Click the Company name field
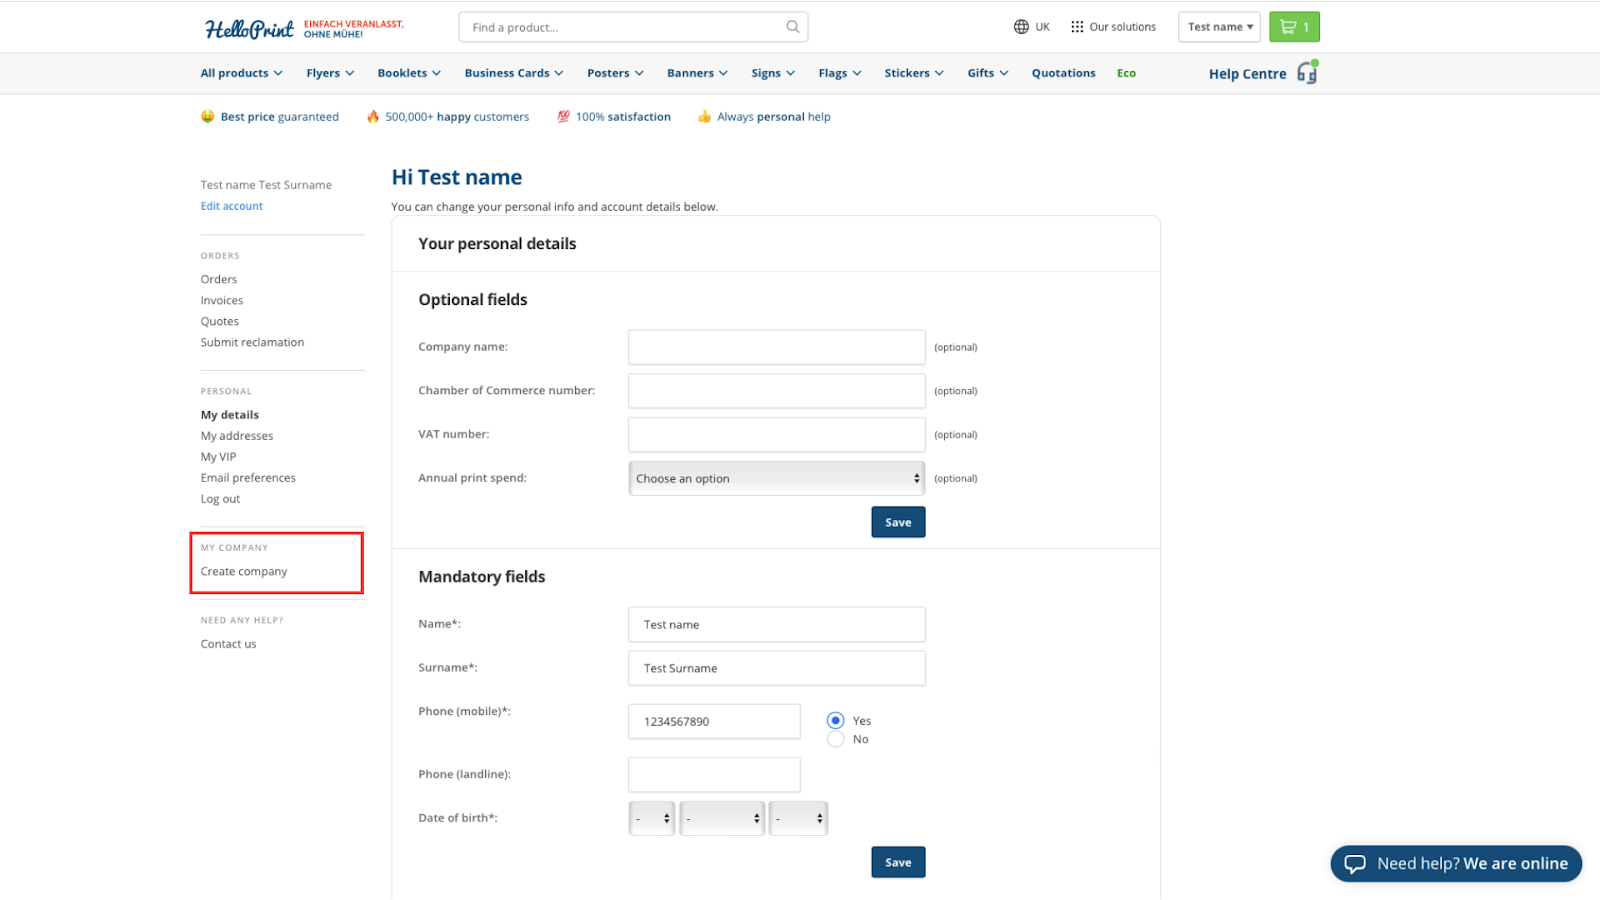1600x900 pixels. [x=777, y=347]
